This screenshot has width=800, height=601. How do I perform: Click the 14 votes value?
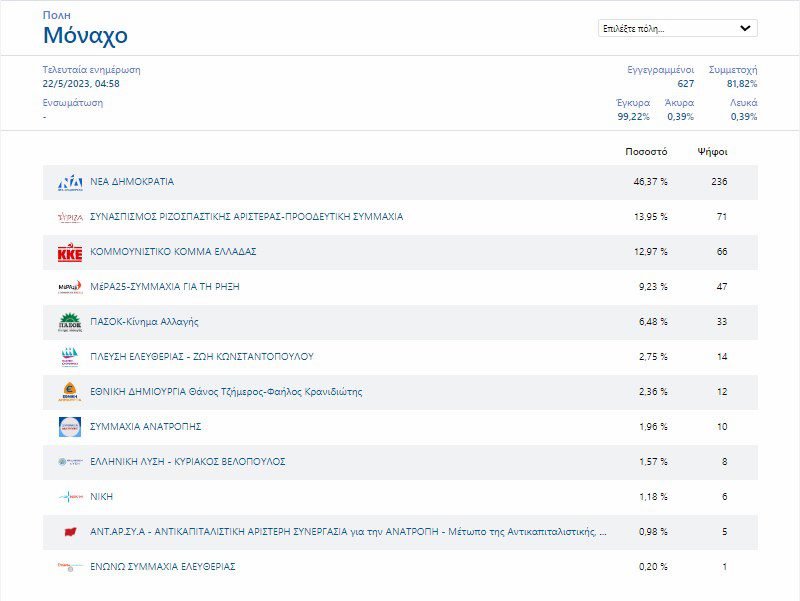[x=722, y=357]
